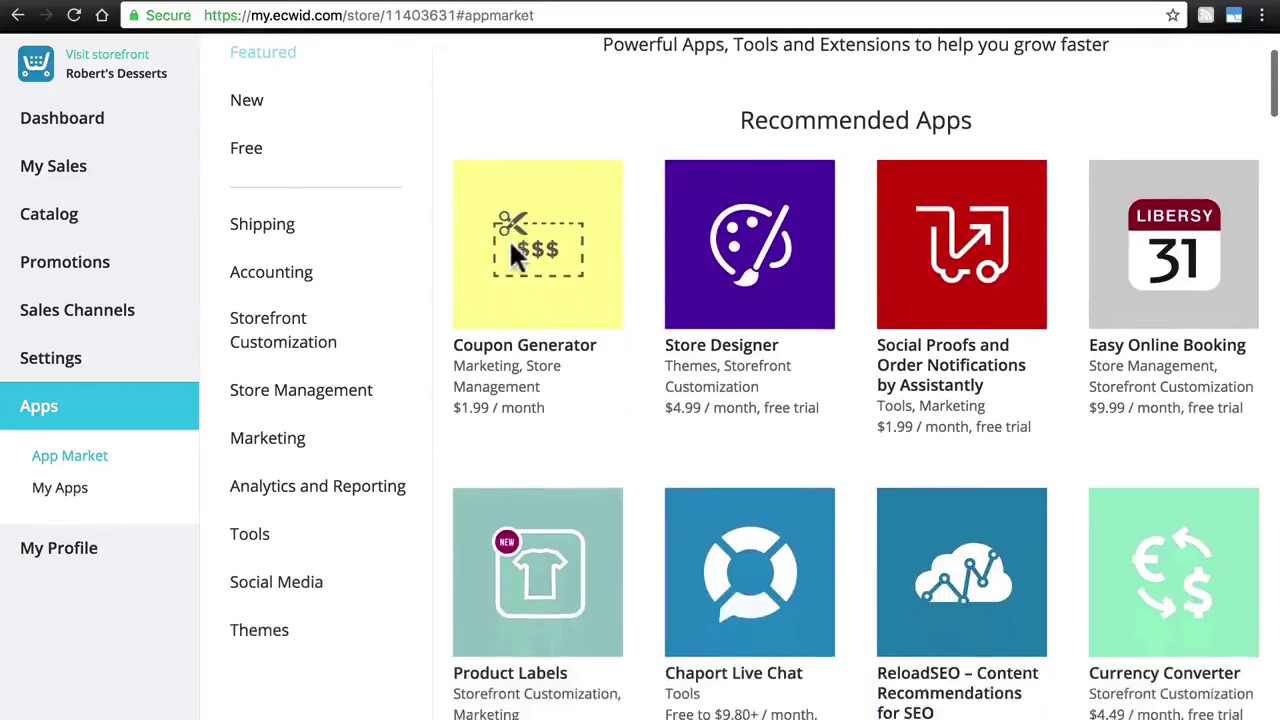This screenshot has height=720, width=1280.
Task: Go to the Dashboard section
Action: point(62,118)
